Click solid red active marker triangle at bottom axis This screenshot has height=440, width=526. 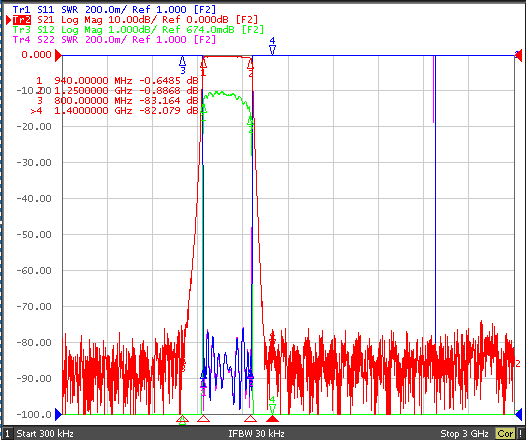pyautogui.click(x=272, y=419)
